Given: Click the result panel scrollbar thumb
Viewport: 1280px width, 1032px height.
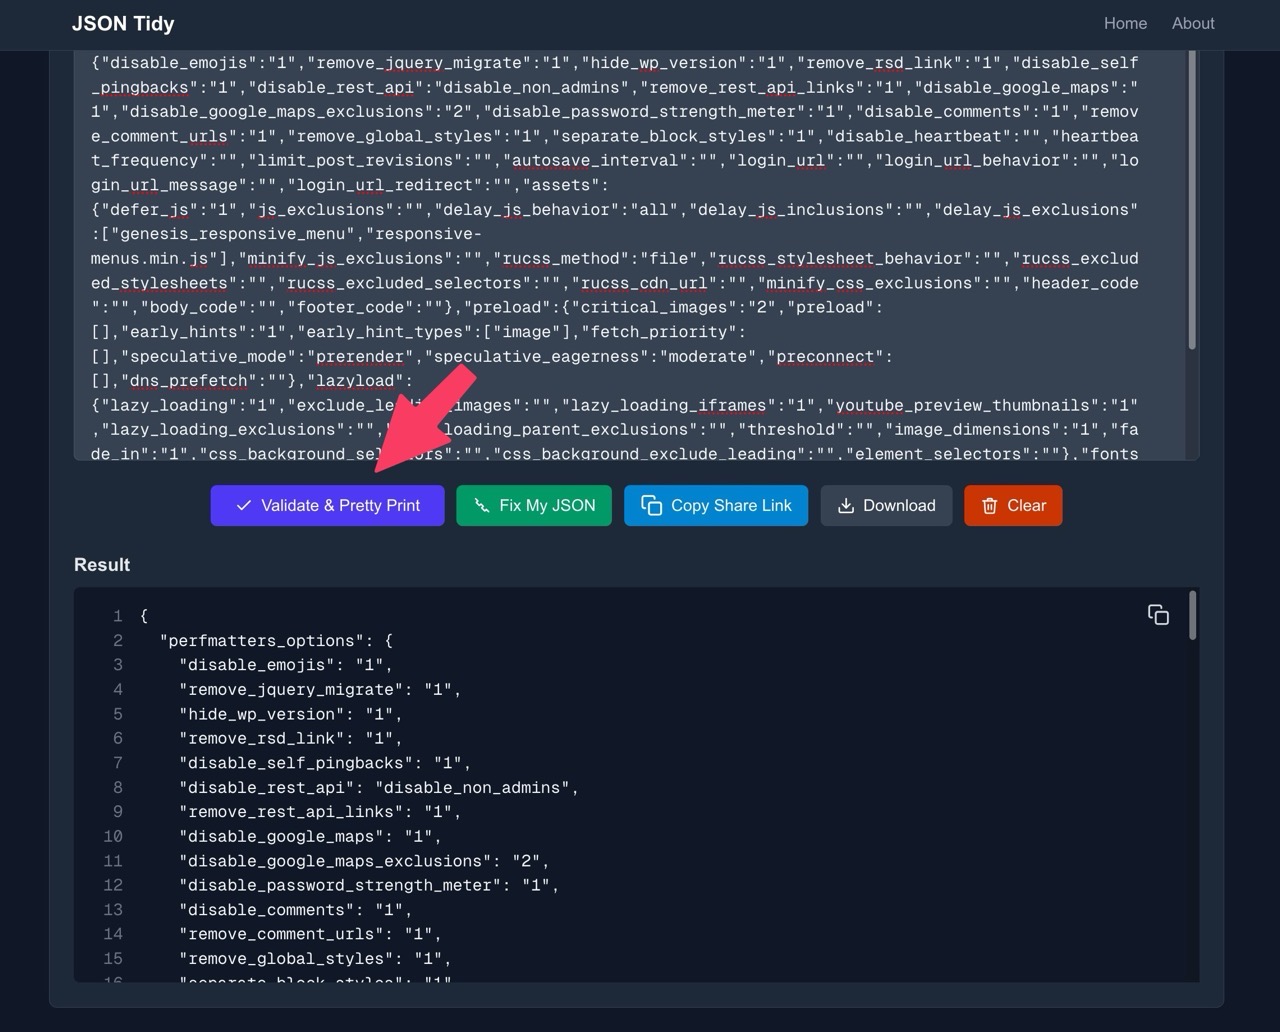Looking at the screenshot, I should [1192, 615].
